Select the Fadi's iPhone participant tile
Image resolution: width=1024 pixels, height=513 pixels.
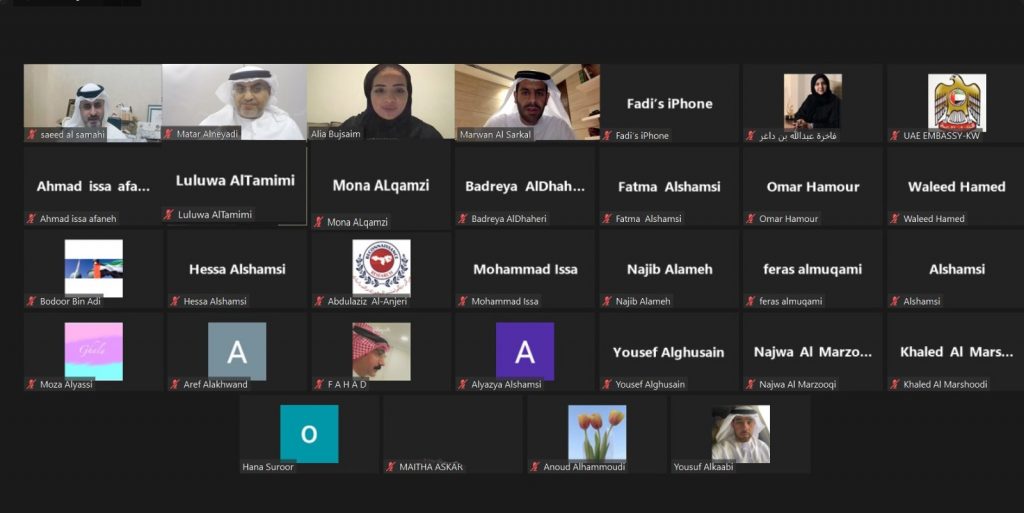(x=669, y=103)
